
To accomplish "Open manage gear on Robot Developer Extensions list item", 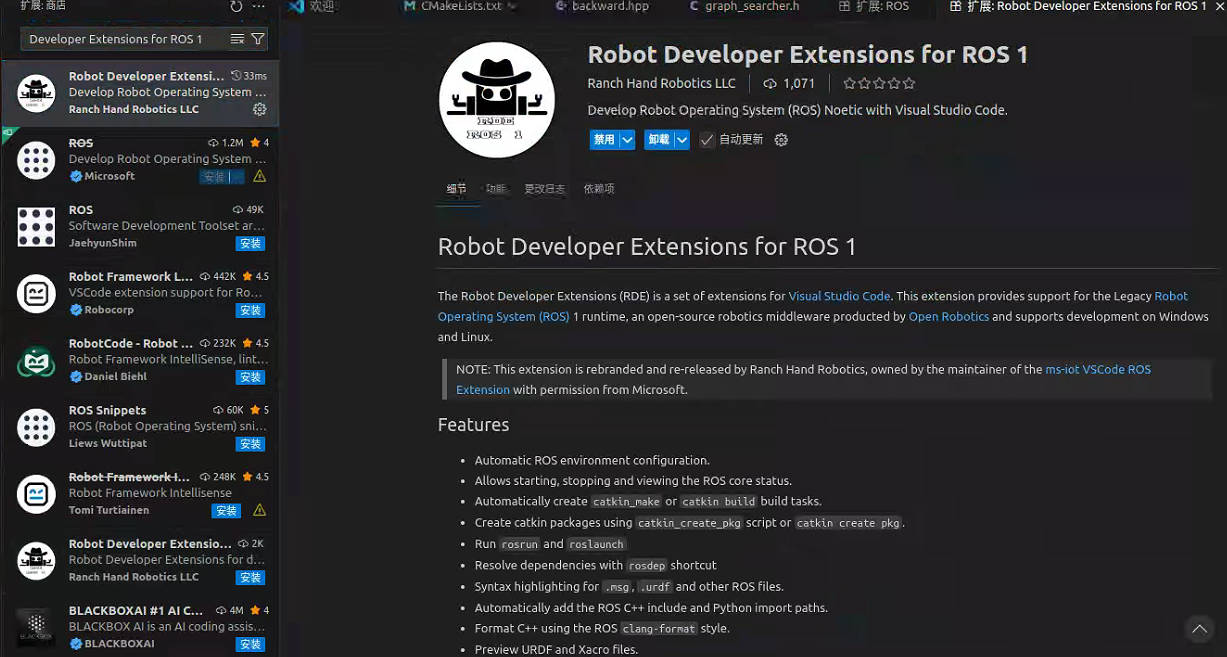I will click(x=259, y=109).
